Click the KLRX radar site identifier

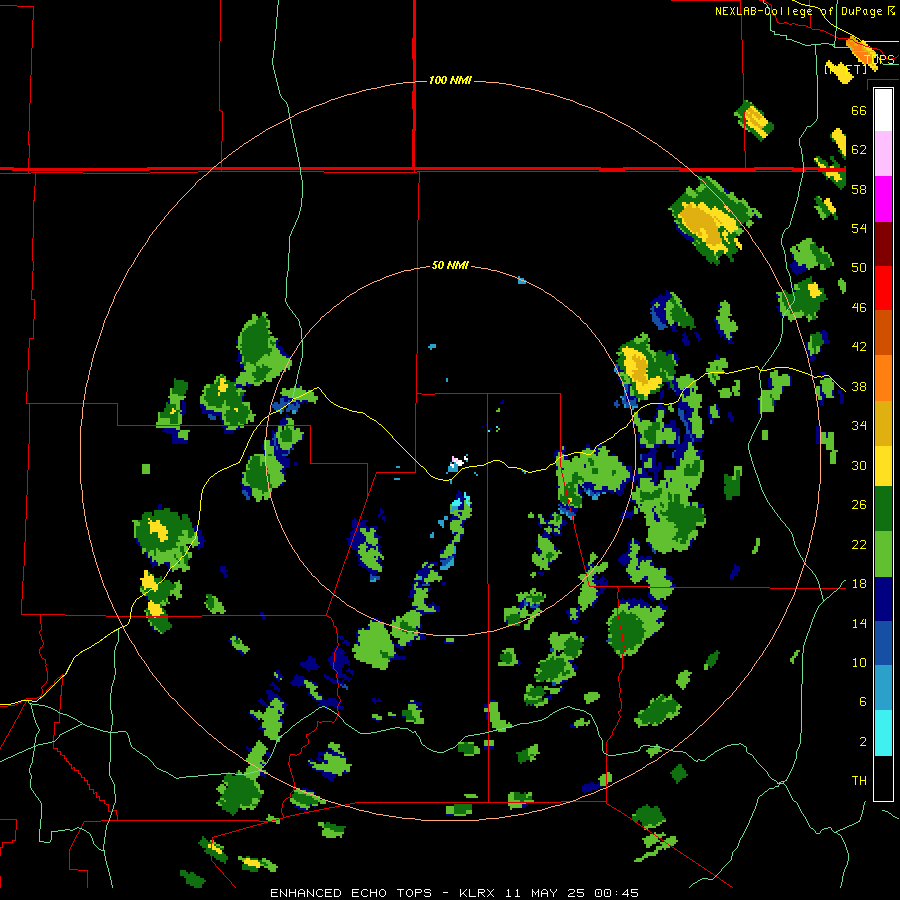click(x=479, y=893)
